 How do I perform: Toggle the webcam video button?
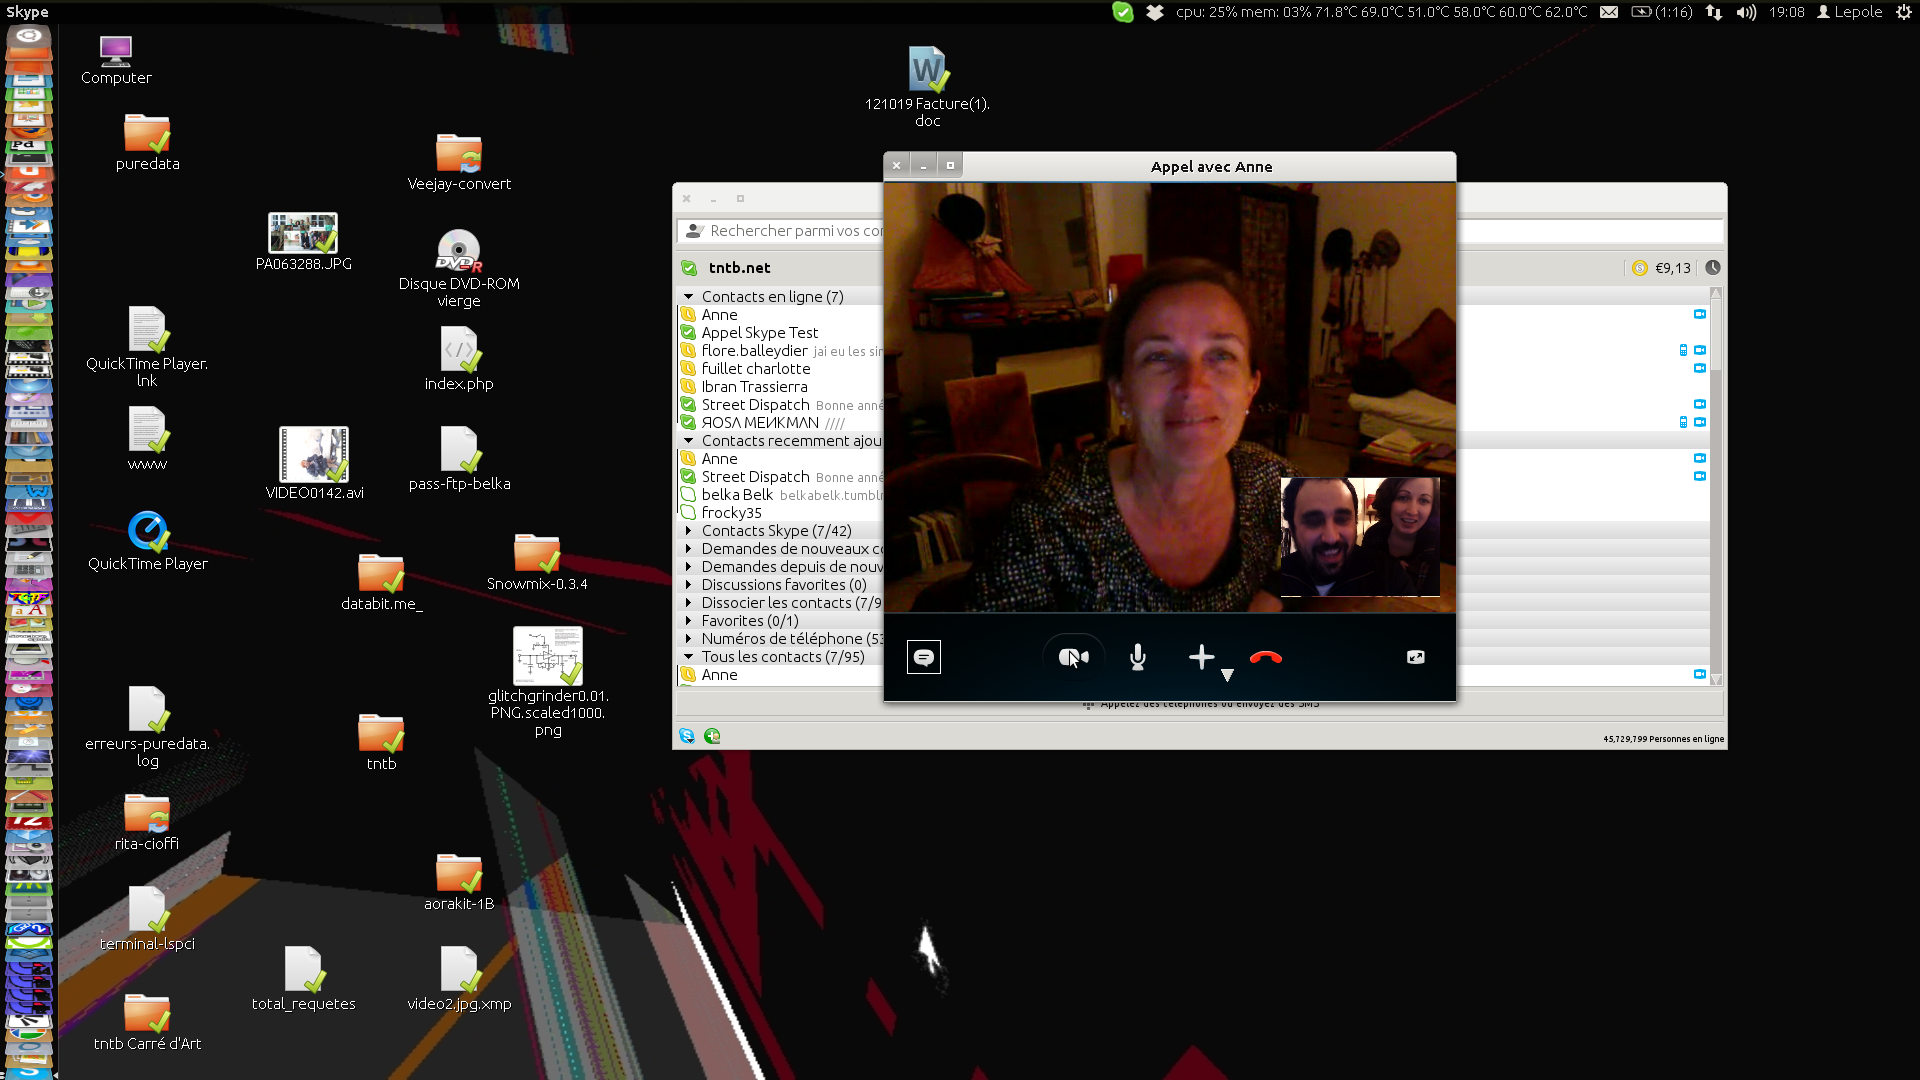pyautogui.click(x=1073, y=657)
